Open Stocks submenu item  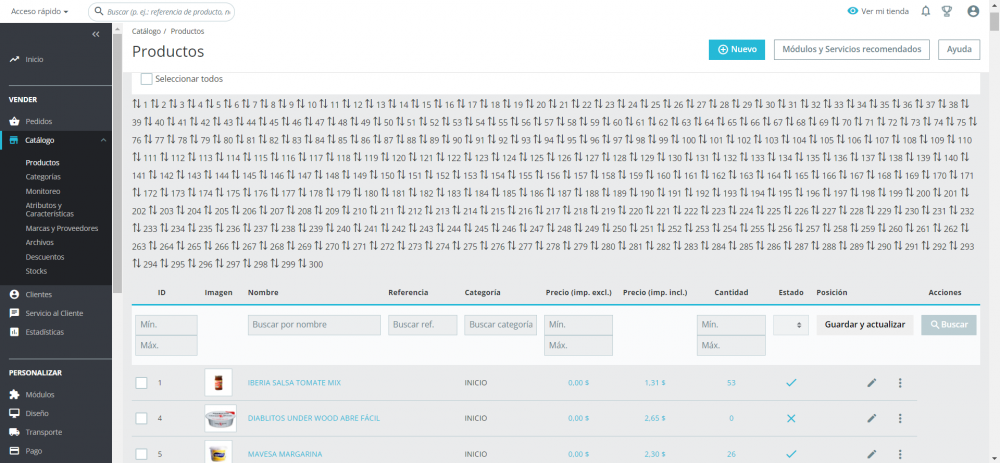36,271
